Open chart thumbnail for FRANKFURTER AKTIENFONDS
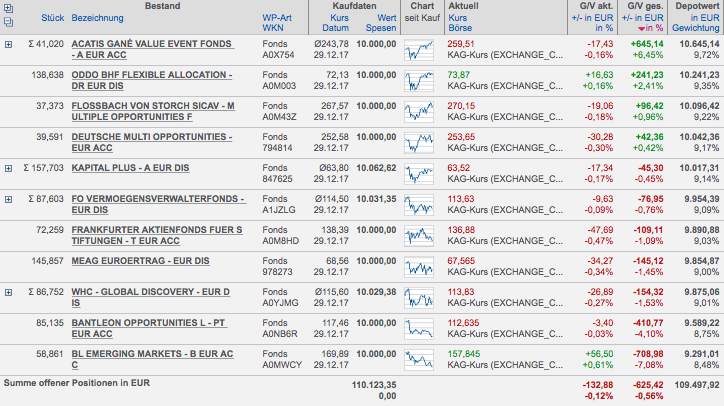Image resolution: width=724 pixels, height=406 pixels. (x=419, y=236)
